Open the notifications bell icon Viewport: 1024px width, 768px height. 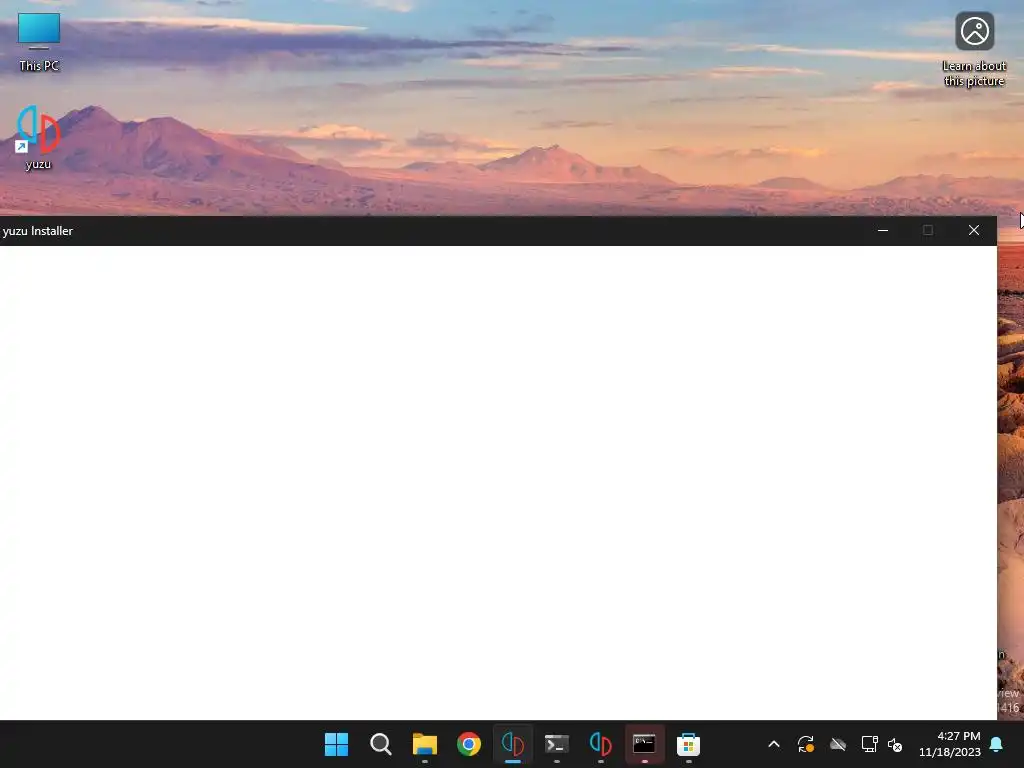[997, 744]
